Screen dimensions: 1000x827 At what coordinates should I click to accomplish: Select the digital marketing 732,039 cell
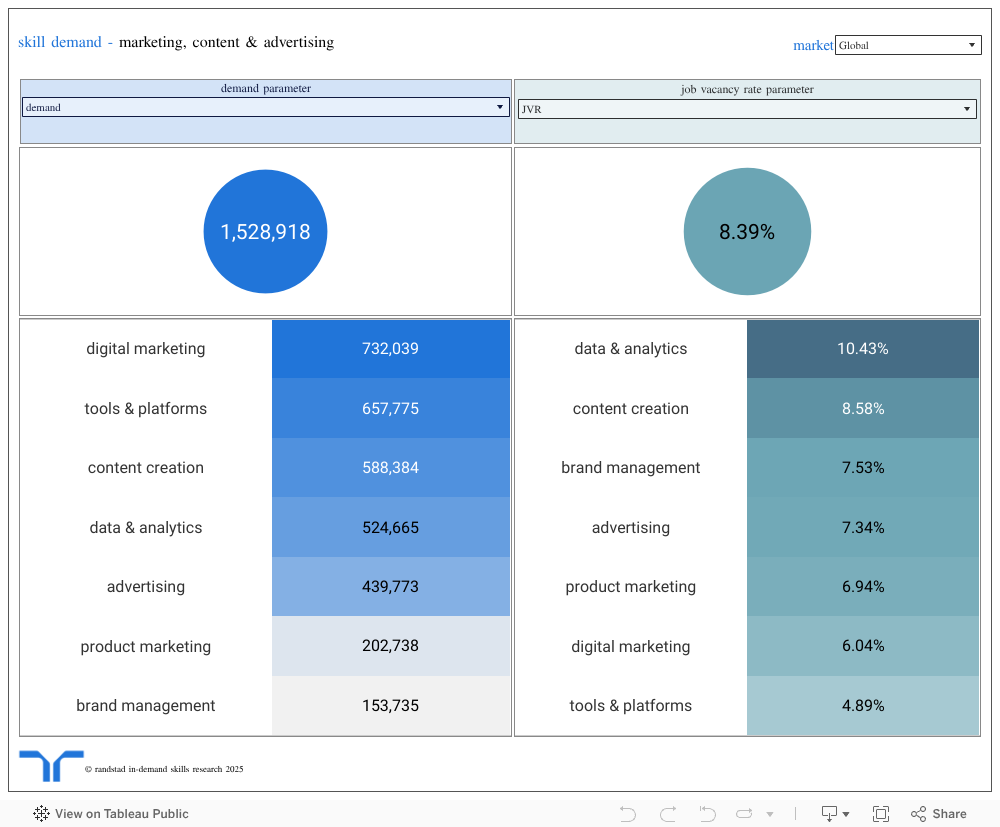[390, 349]
